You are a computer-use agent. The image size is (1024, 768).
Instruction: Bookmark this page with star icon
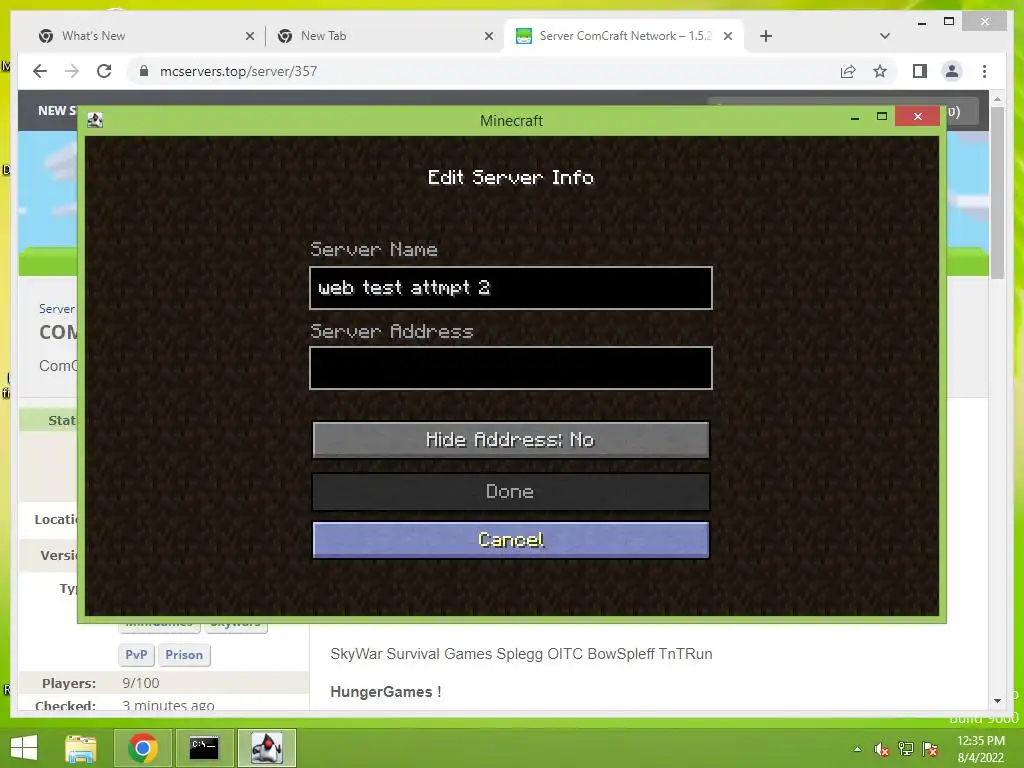pyautogui.click(x=880, y=71)
